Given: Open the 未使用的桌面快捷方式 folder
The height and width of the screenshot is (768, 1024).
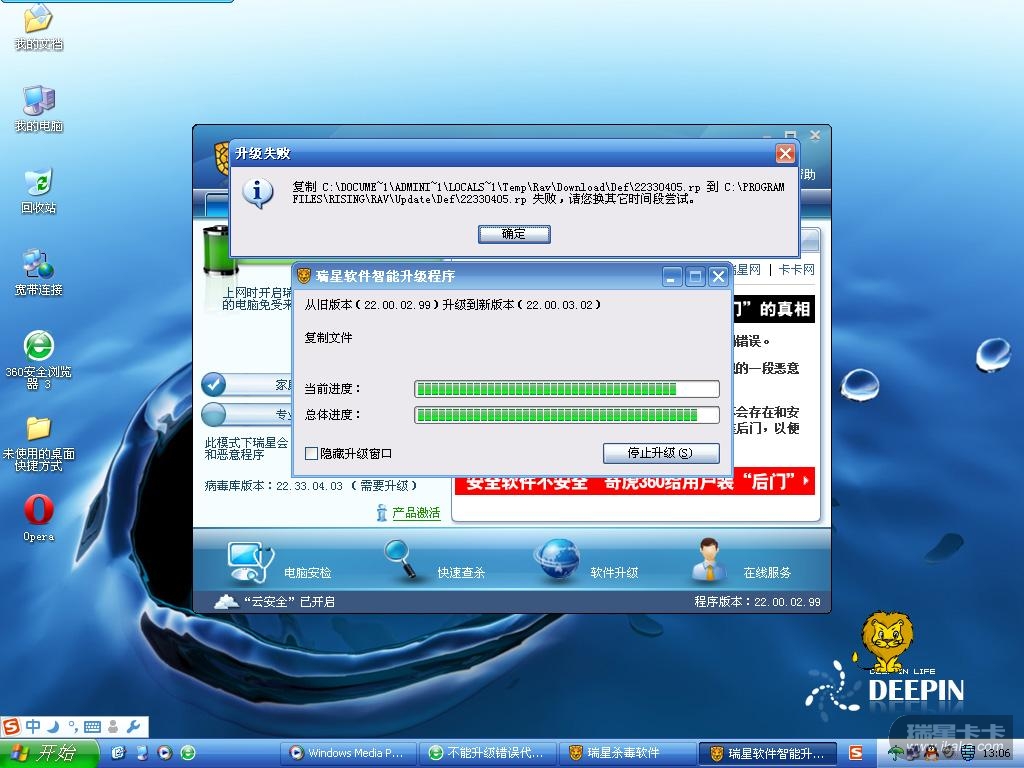Looking at the screenshot, I should pyautogui.click(x=39, y=443).
